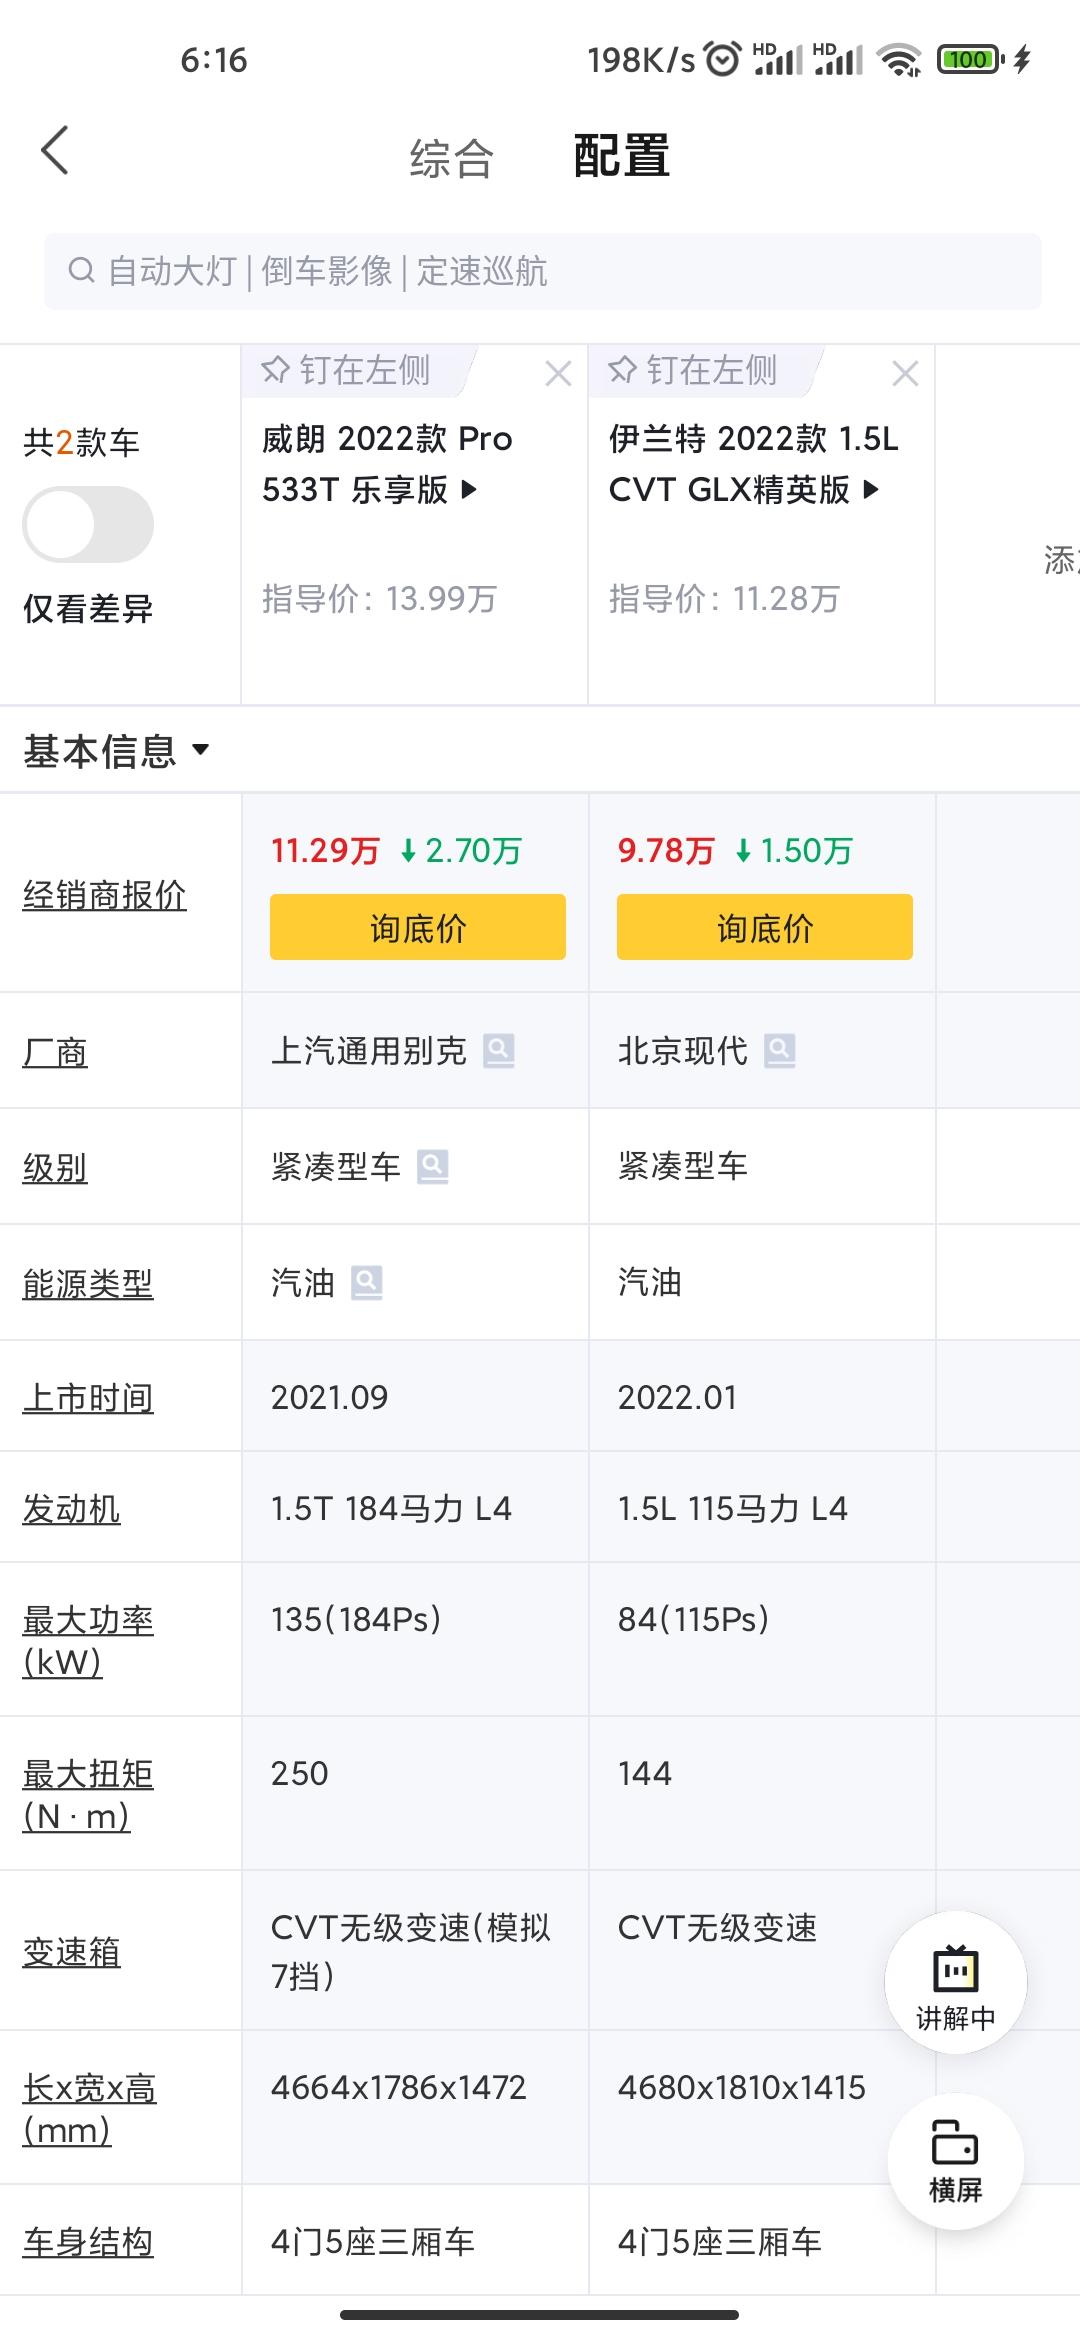The width and height of the screenshot is (1080, 2340).
Task: Click 询底价 button for 威朗
Action: tap(418, 927)
